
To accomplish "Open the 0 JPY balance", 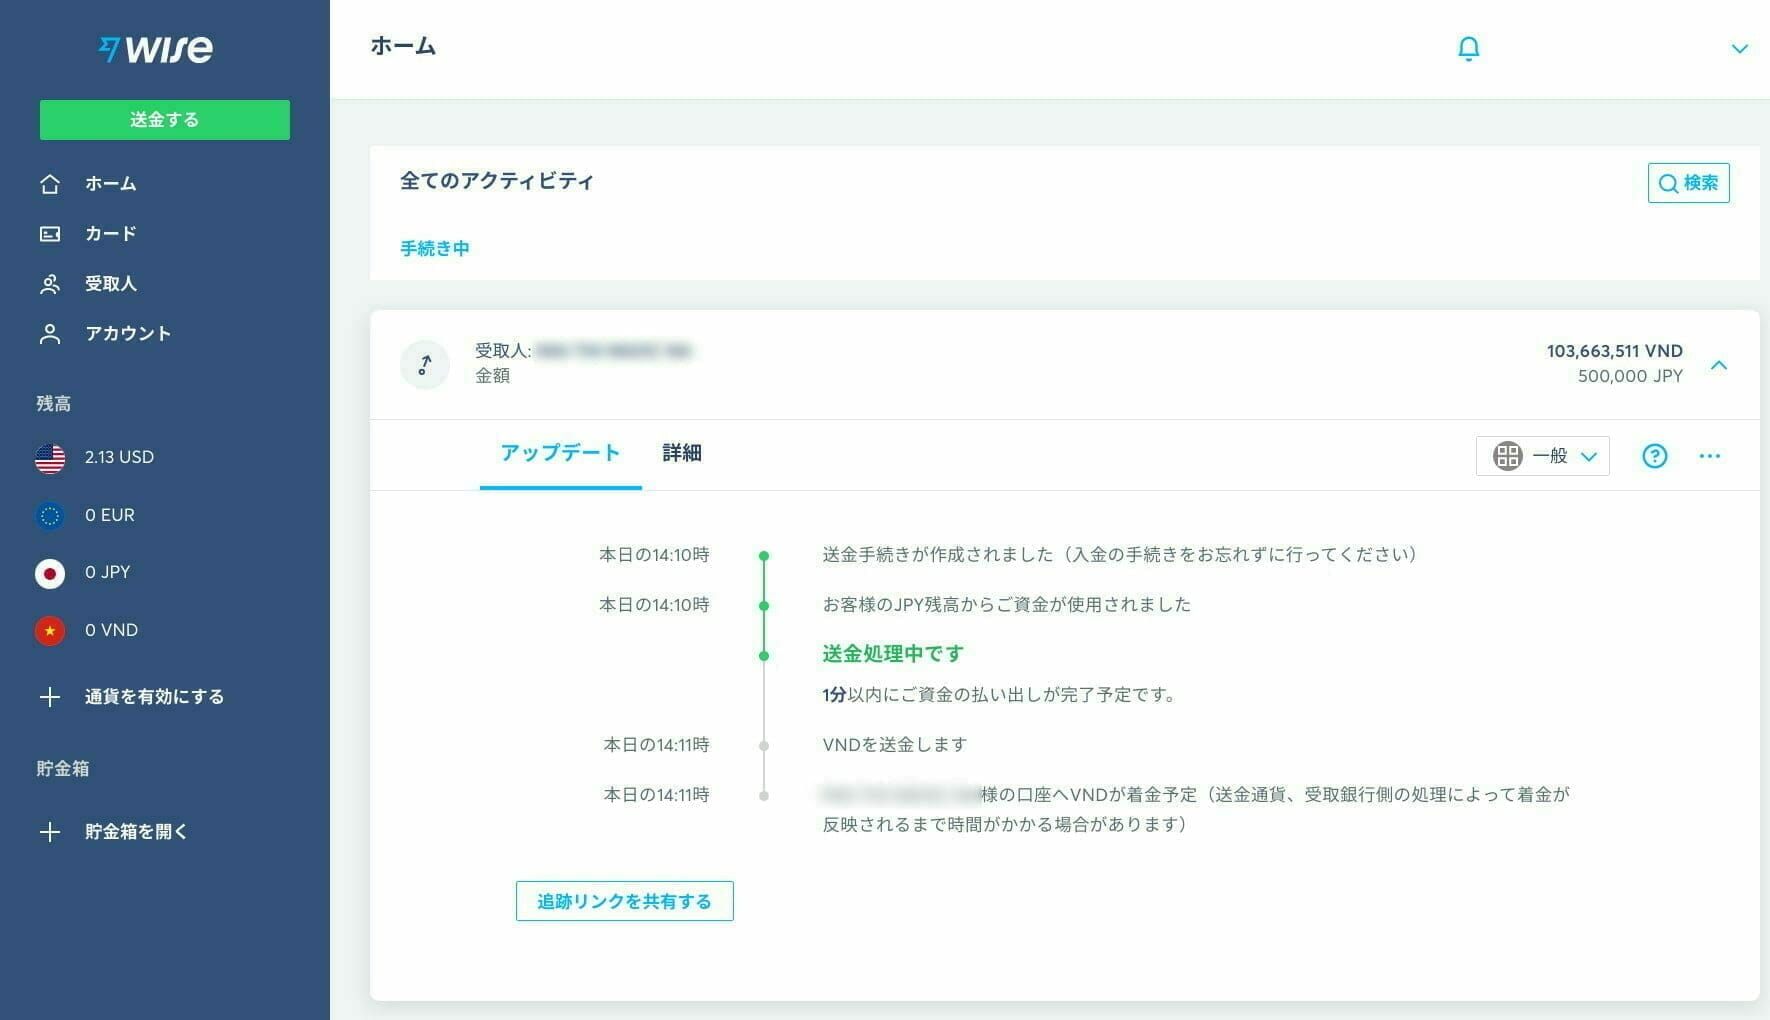I will (107, 572).
